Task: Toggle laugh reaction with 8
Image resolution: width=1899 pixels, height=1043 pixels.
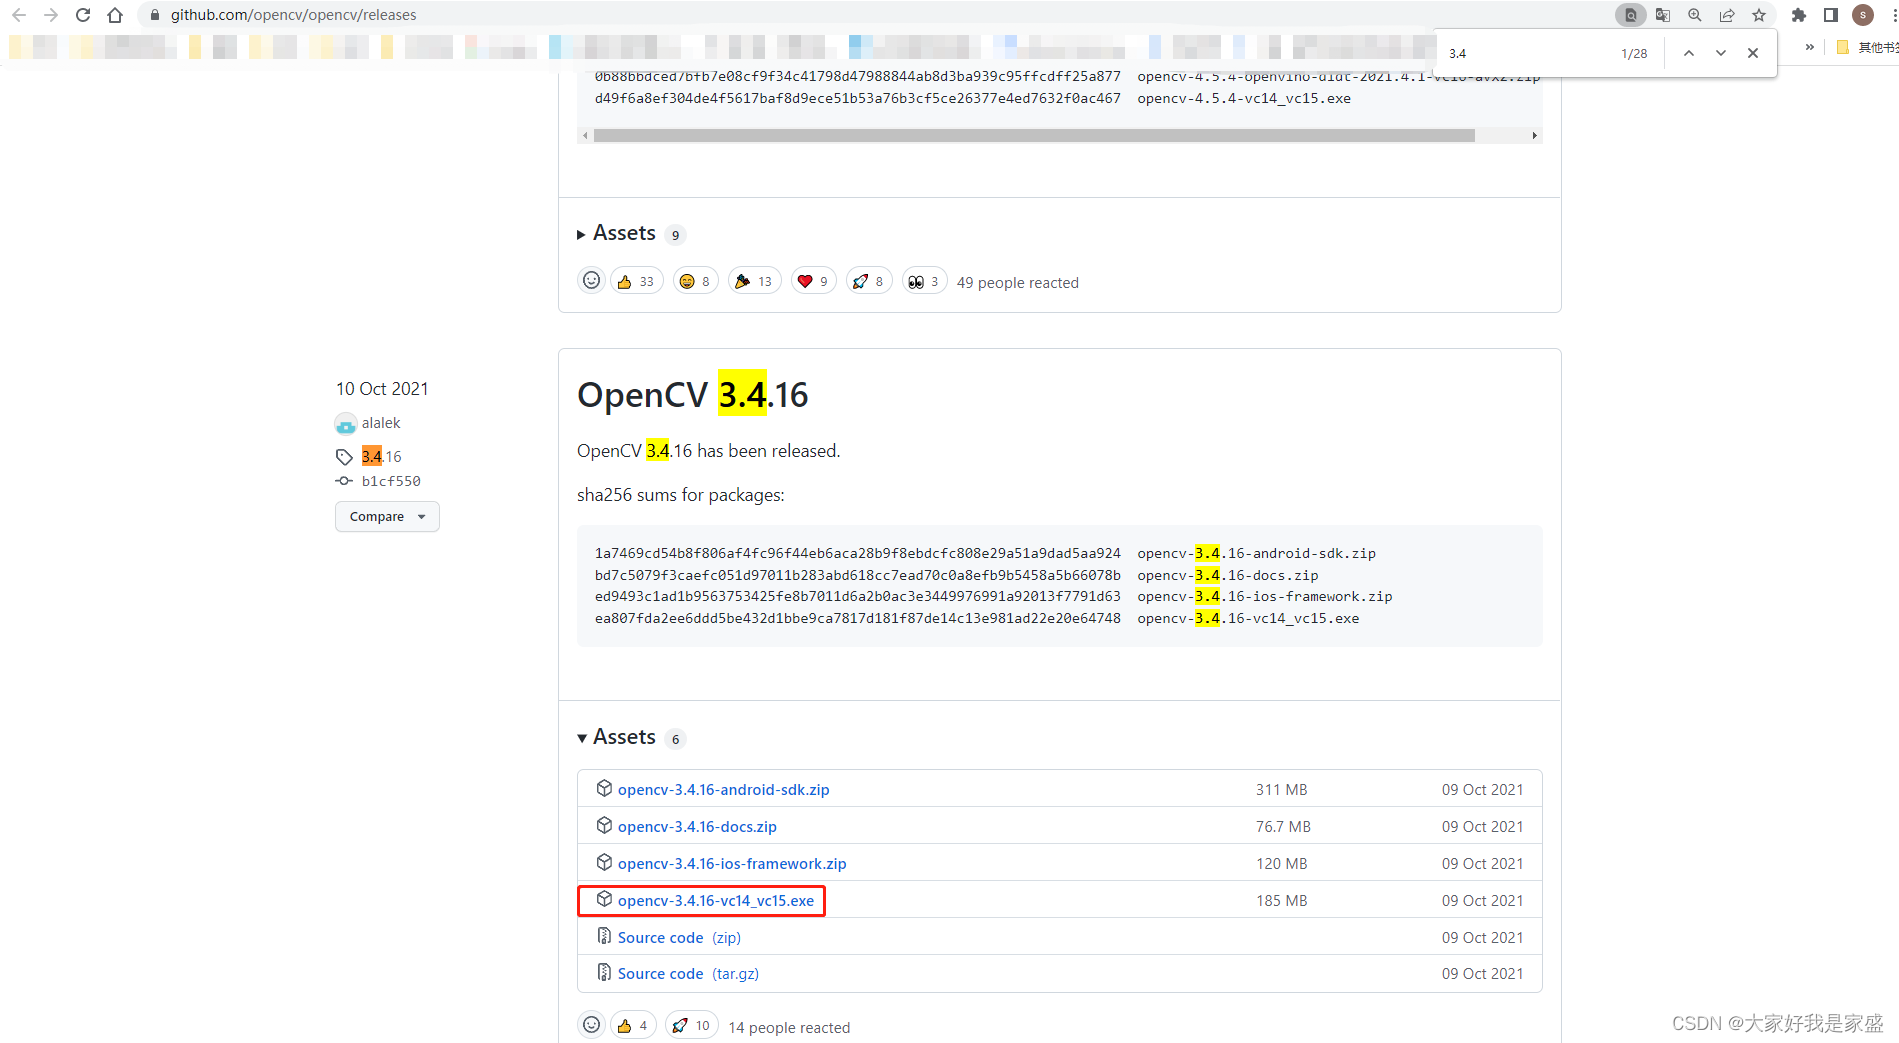Action: (x=695, y=281)
